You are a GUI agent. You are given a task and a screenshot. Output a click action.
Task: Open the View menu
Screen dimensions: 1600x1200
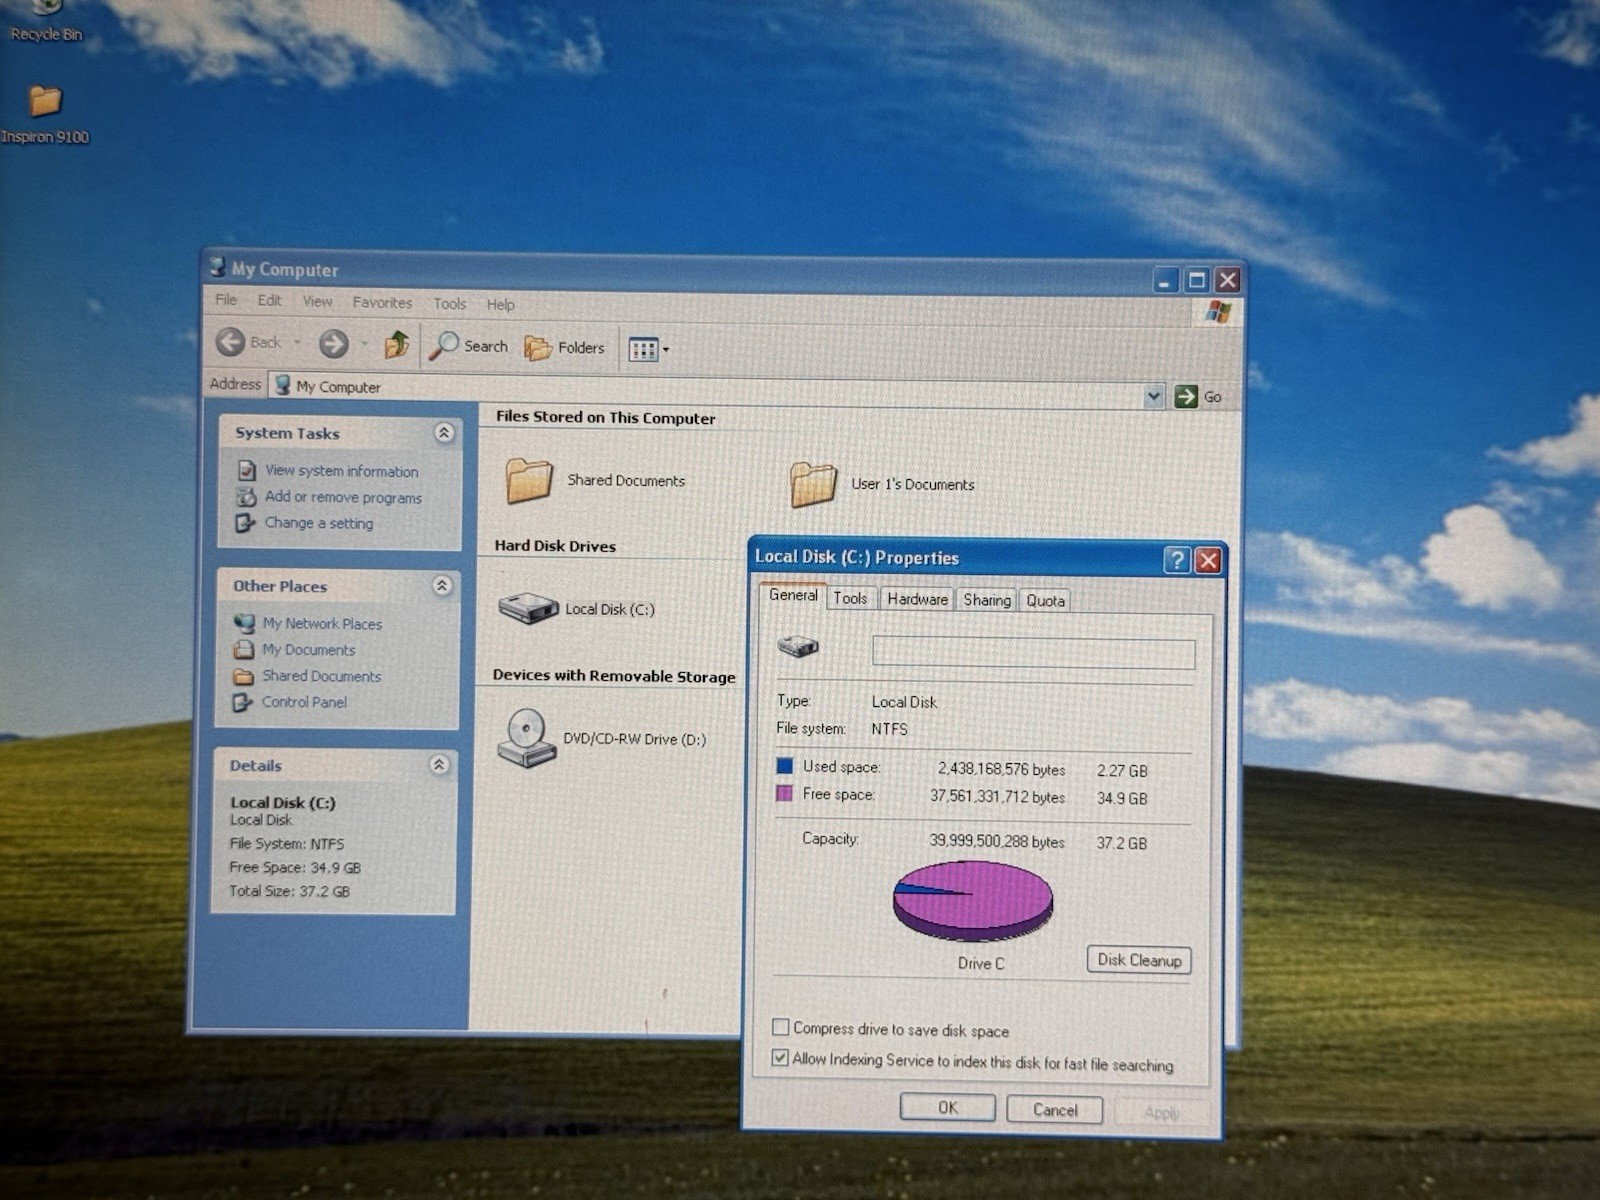(317, 301)
